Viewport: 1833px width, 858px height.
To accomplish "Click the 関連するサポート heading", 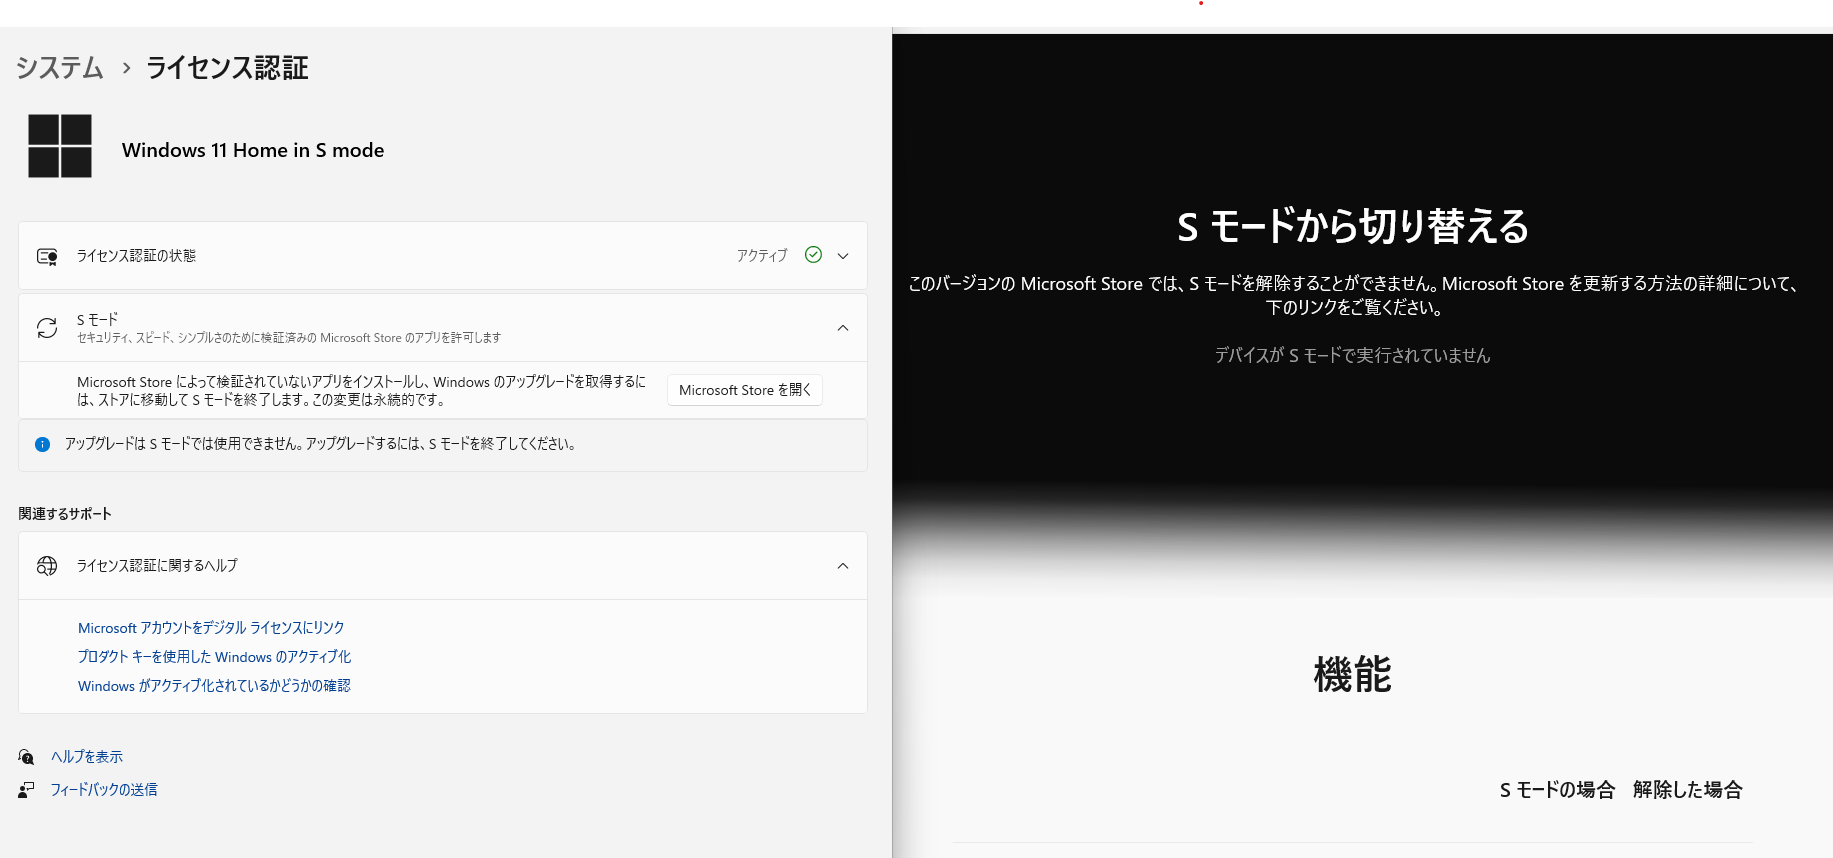I will (65, 514).
